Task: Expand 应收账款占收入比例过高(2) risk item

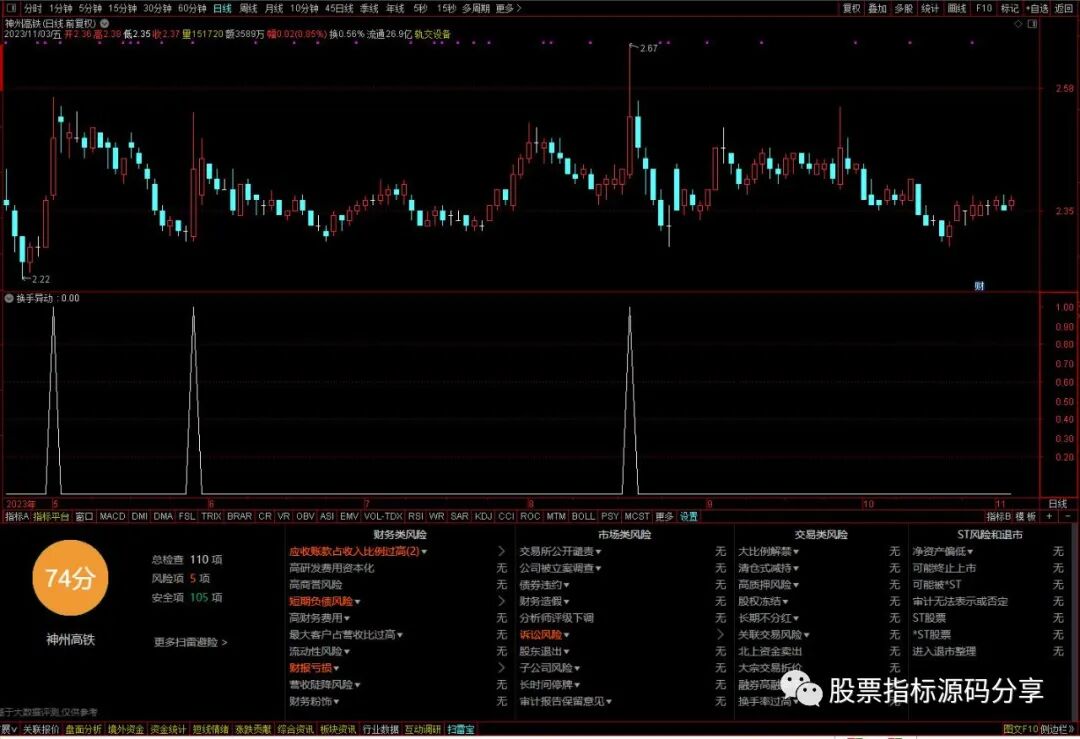Action: point(358,552)
